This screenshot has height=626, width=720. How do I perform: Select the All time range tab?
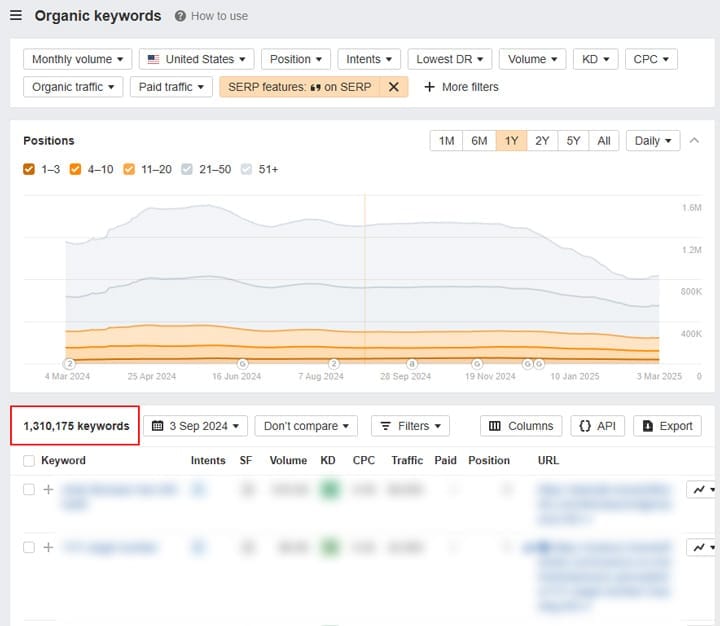pyautogui.click(x=604, y=141)
